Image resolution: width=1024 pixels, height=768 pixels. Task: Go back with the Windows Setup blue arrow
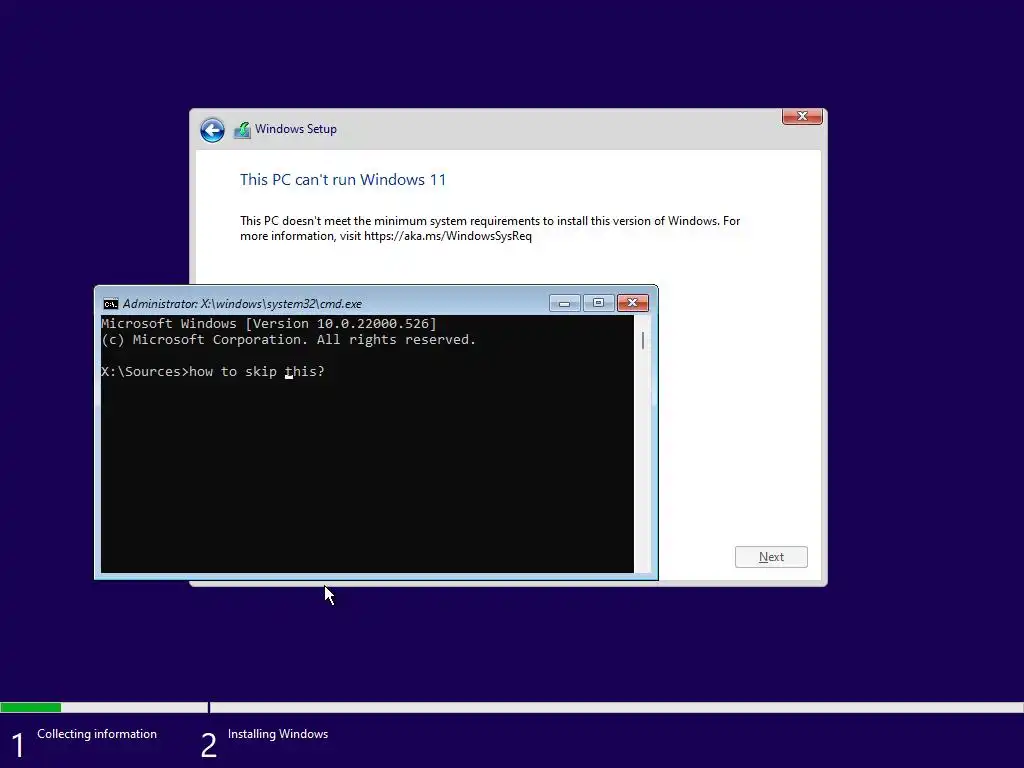pyautogui.click(x=212, y=130)
